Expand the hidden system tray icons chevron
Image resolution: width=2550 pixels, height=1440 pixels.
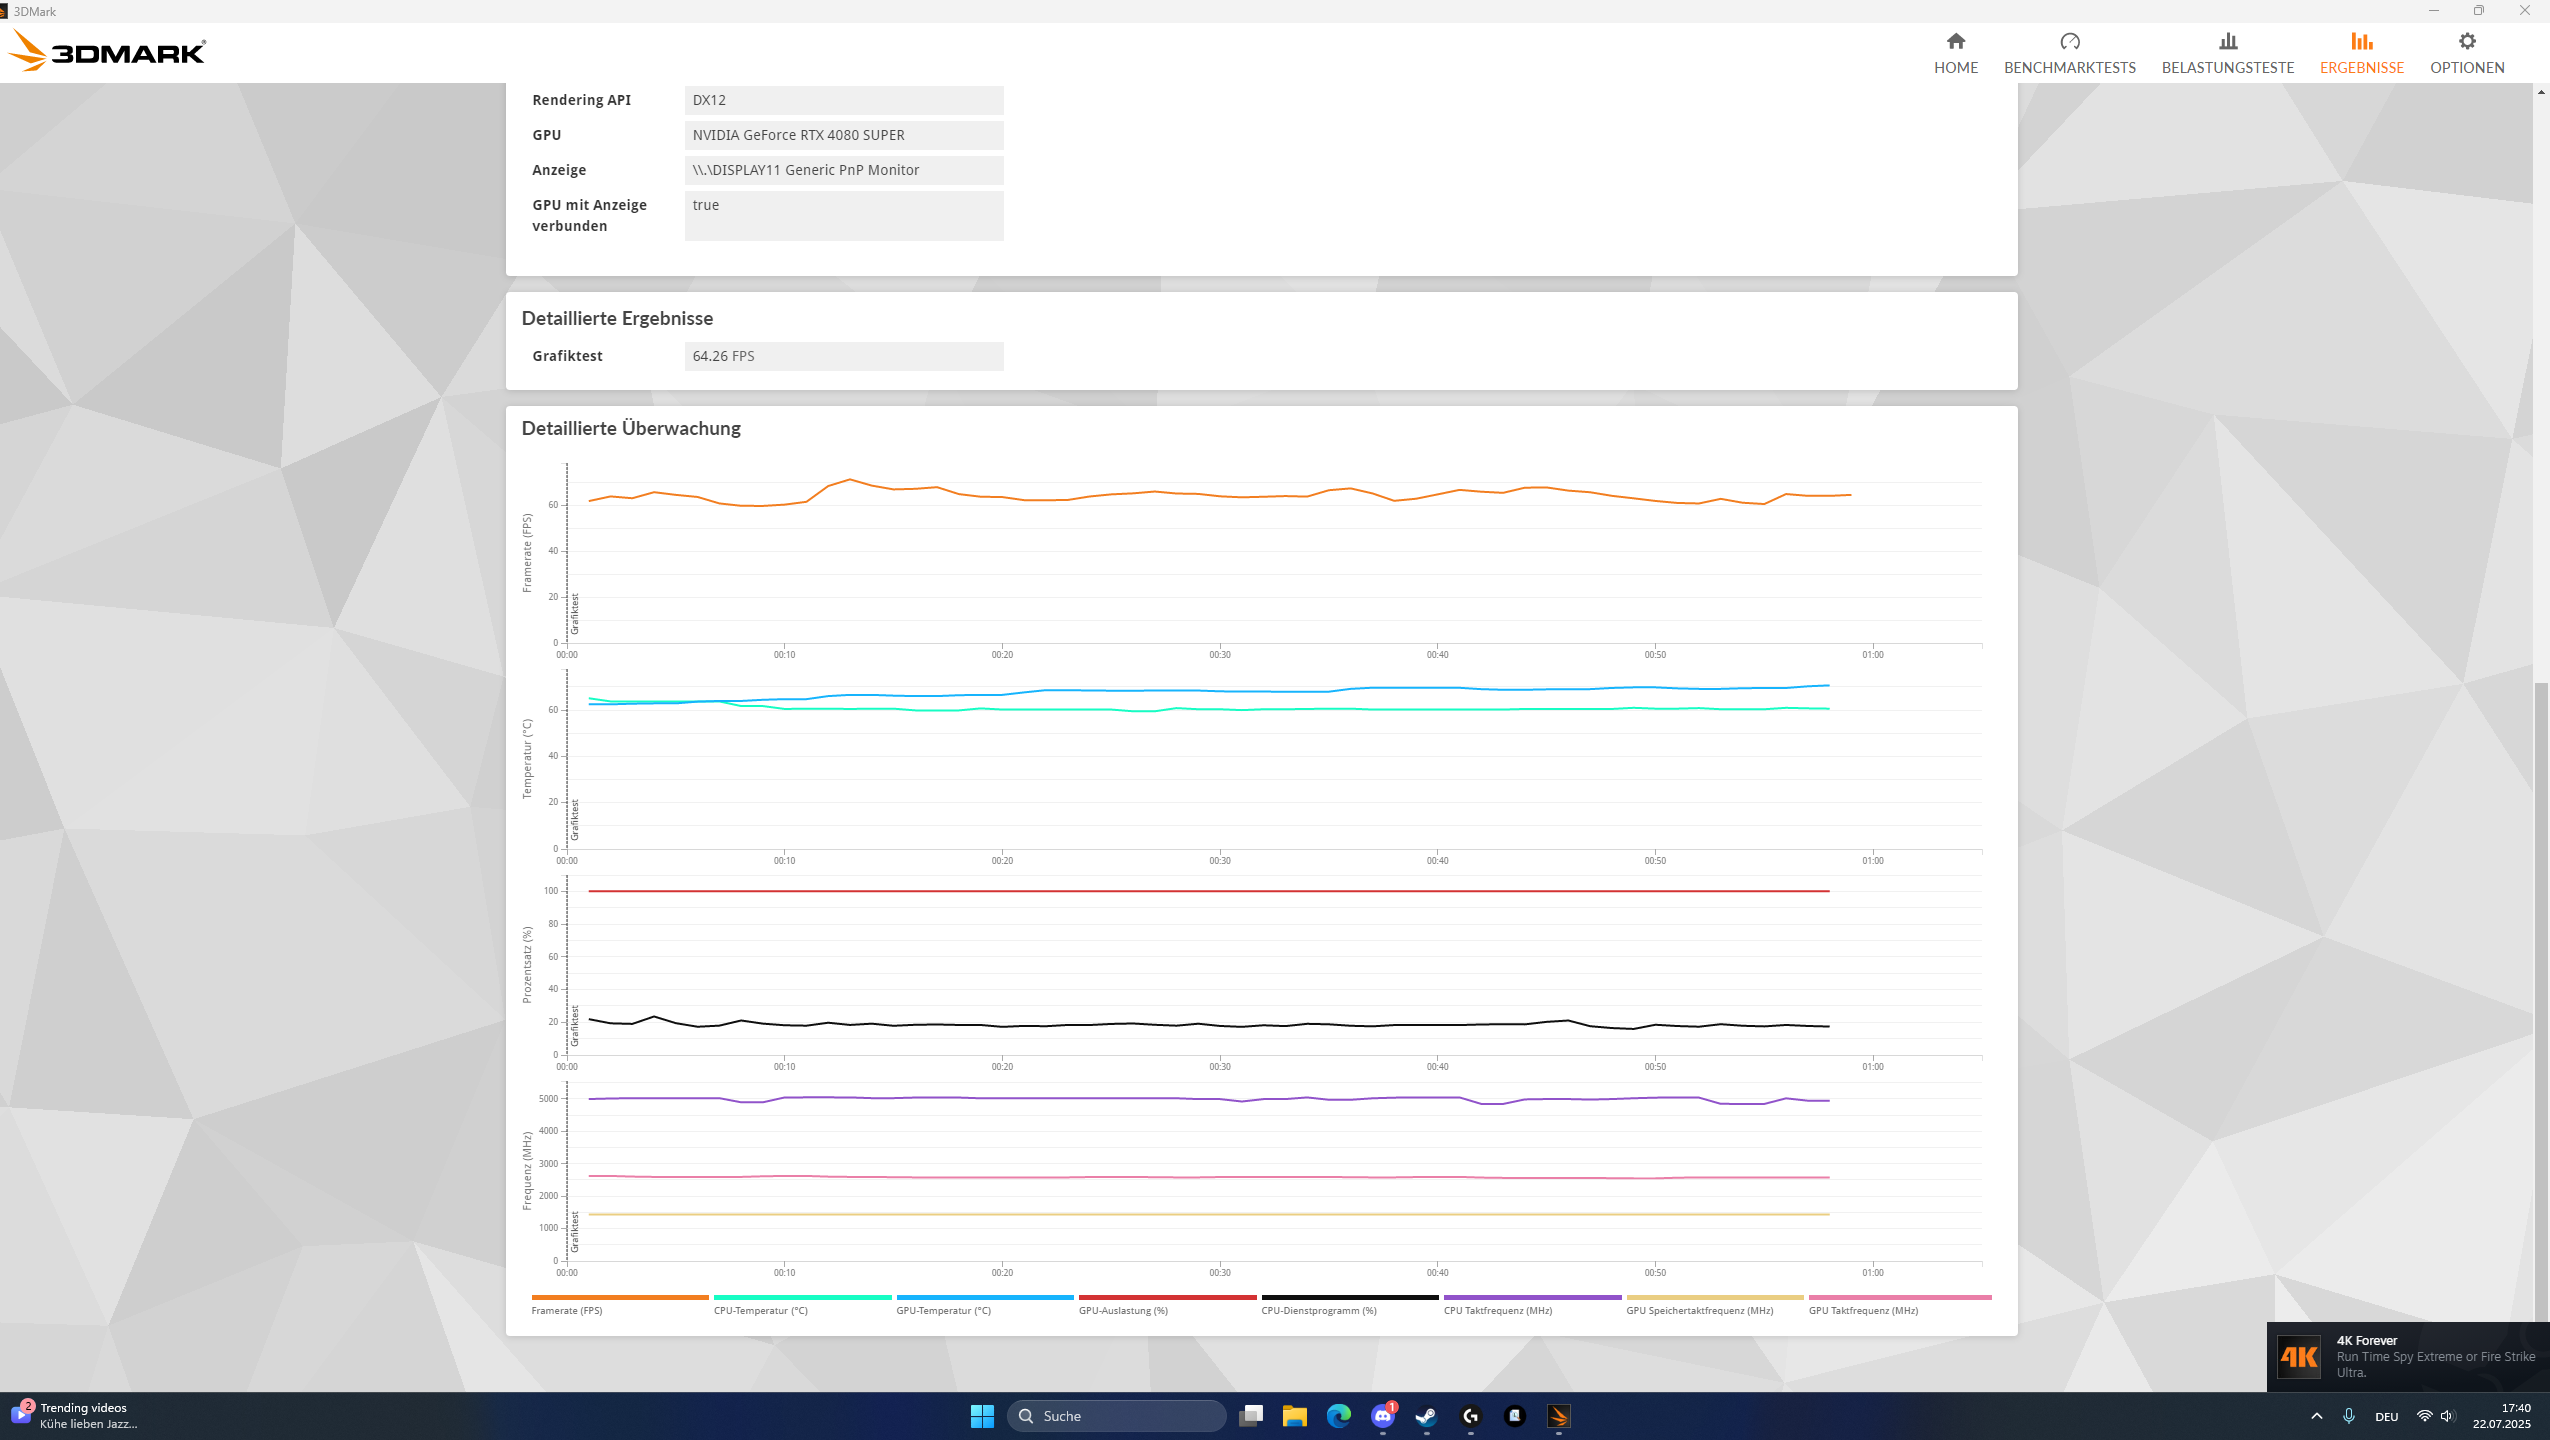coord(2316,1416)
